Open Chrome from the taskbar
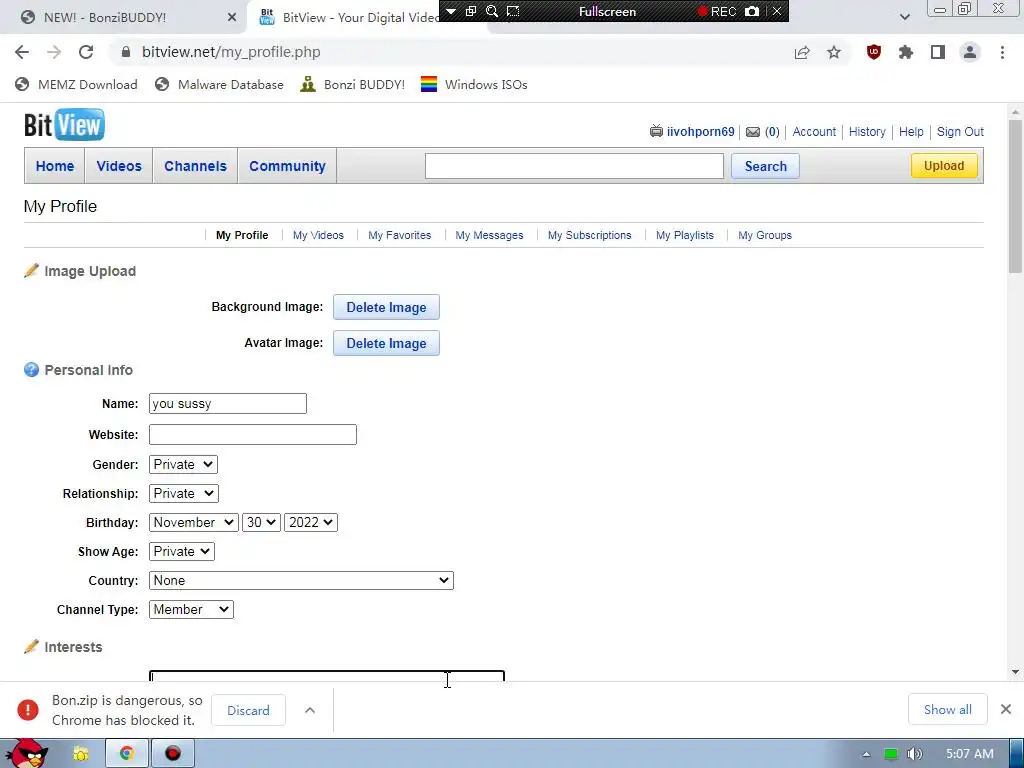 pos(127,754)
